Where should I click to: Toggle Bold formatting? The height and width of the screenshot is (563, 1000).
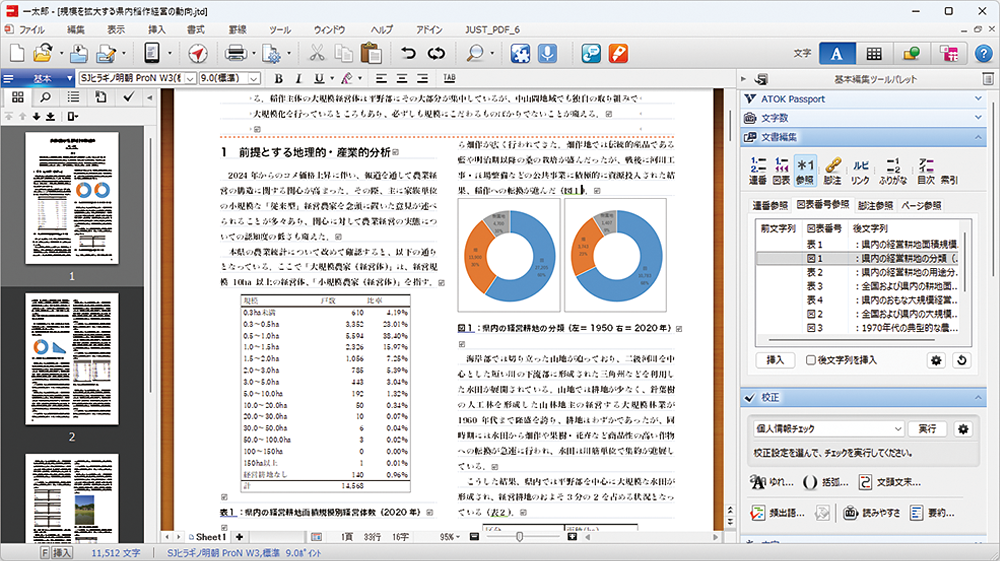click(278, 78)
